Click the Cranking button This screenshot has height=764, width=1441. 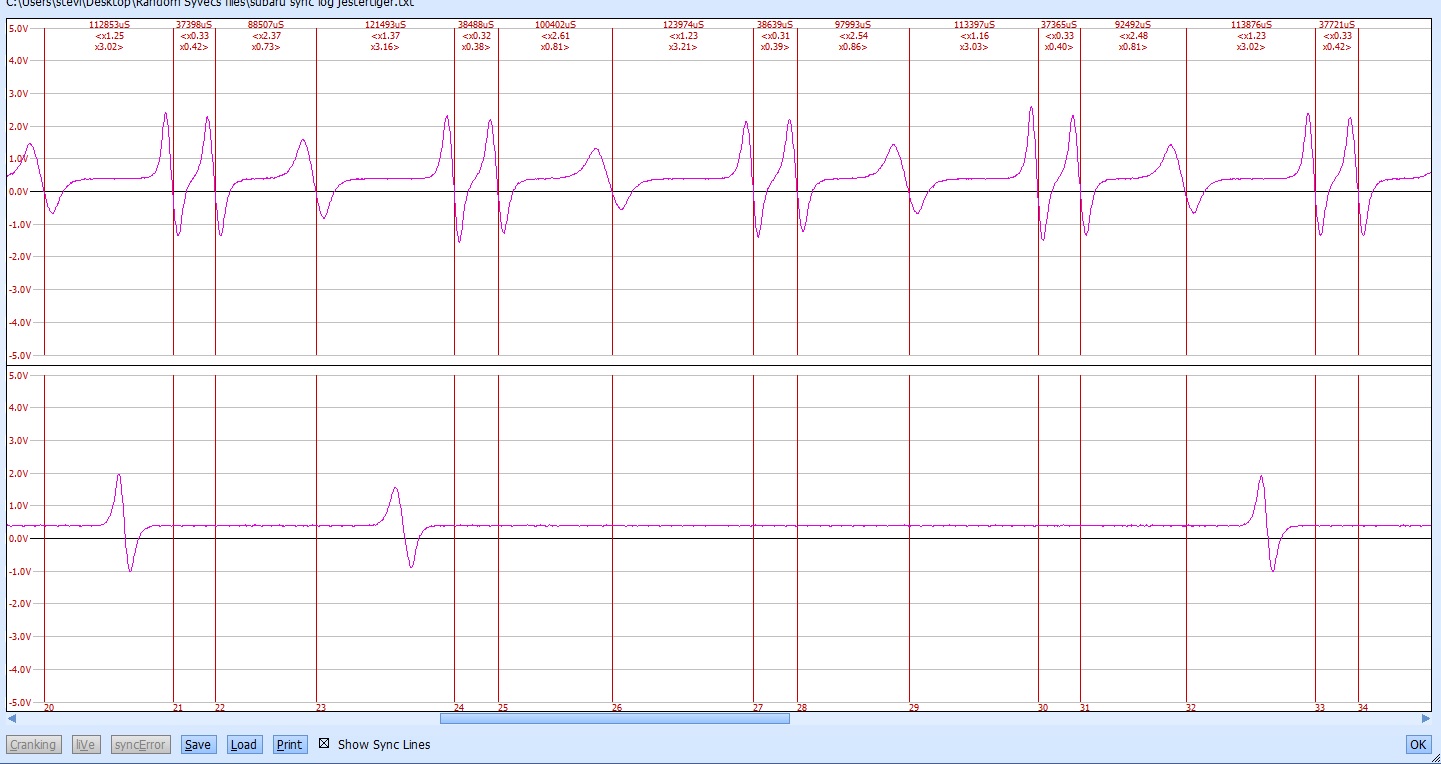click(33, 744)
